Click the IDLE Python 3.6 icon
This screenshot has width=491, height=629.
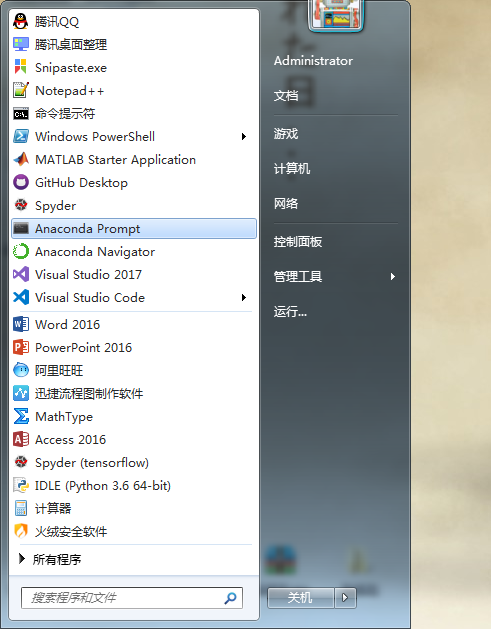tap(20, 485)
